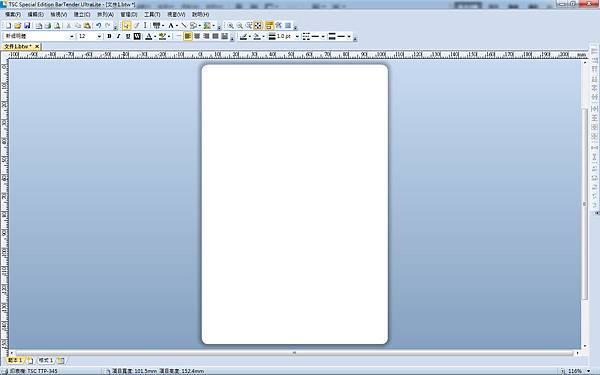The width and height of the screenshot is (600, 375).
Task: Expand the barcode tool dropdown arrow
Action: (x=163, y=26)
